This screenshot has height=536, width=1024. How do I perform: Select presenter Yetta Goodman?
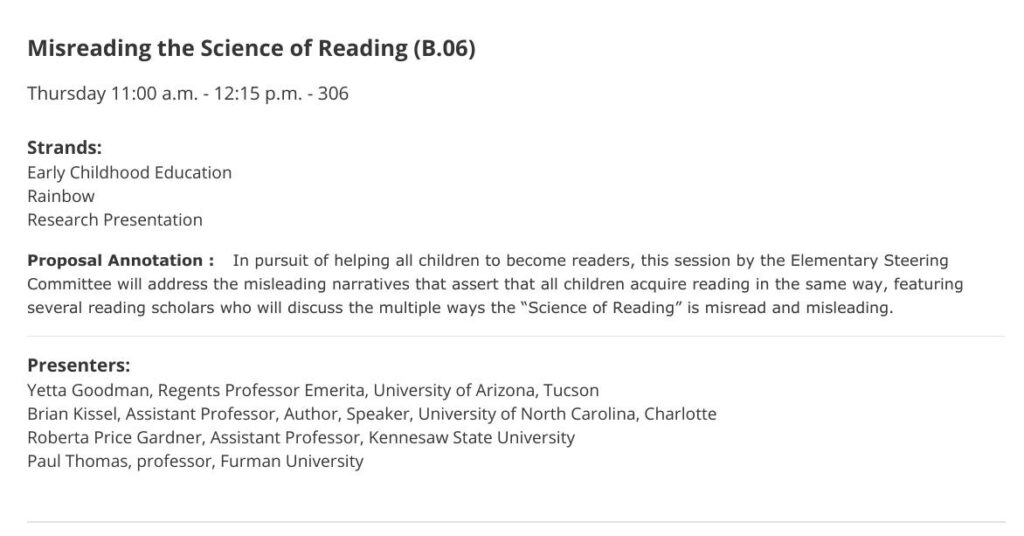(88, 390)
